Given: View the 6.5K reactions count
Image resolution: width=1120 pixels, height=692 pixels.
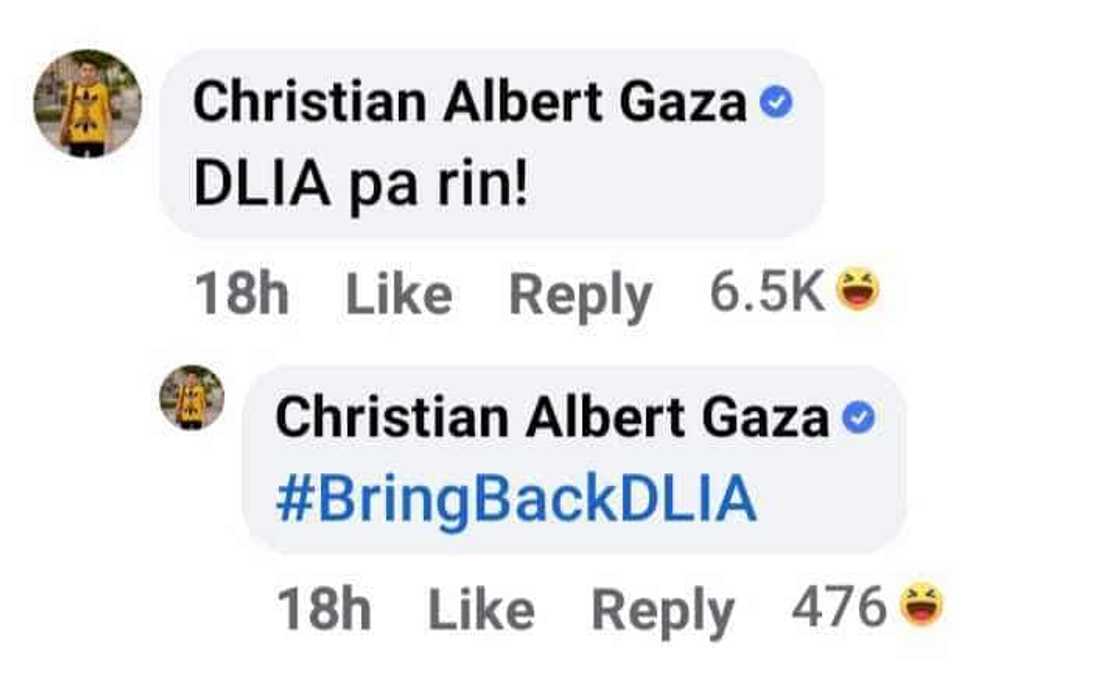Looking at the screenshot, I should click(x=767, y=293).
